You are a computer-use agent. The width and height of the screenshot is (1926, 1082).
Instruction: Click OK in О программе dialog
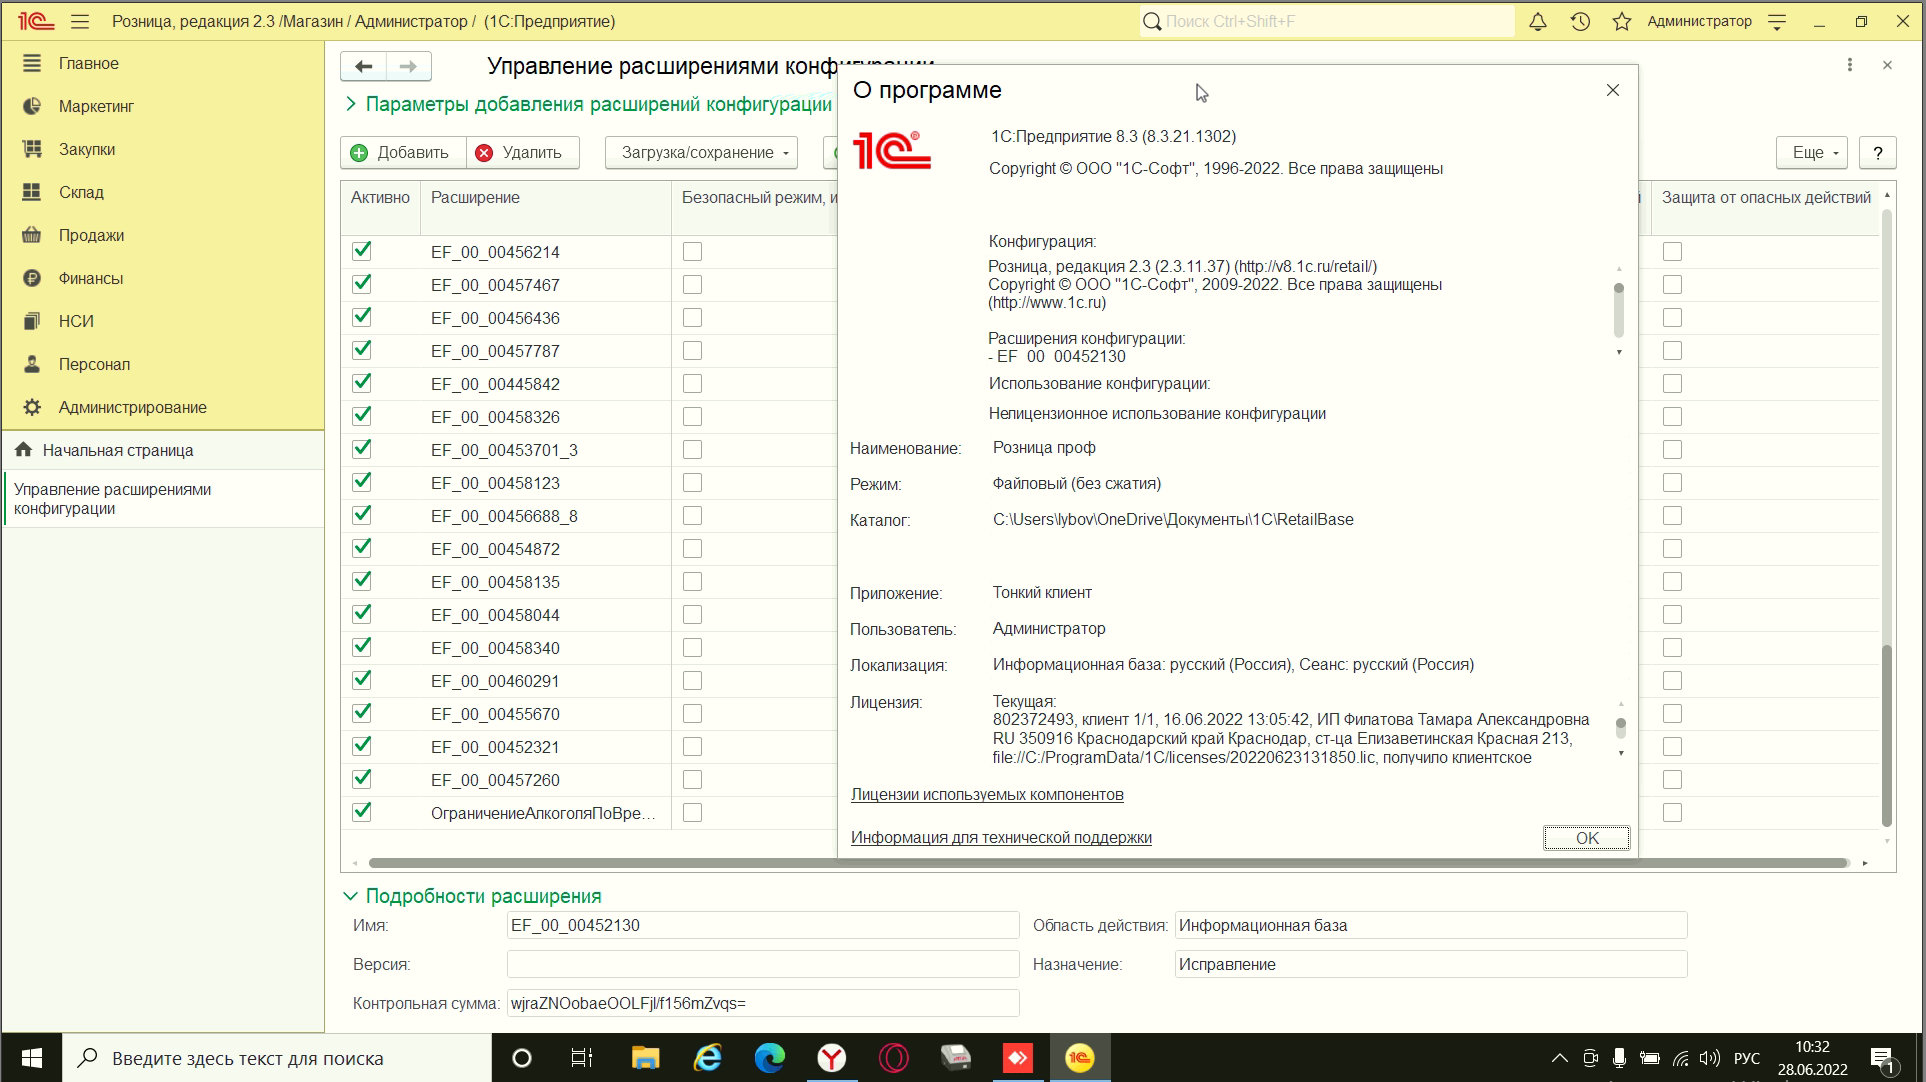coord(1587,838)
